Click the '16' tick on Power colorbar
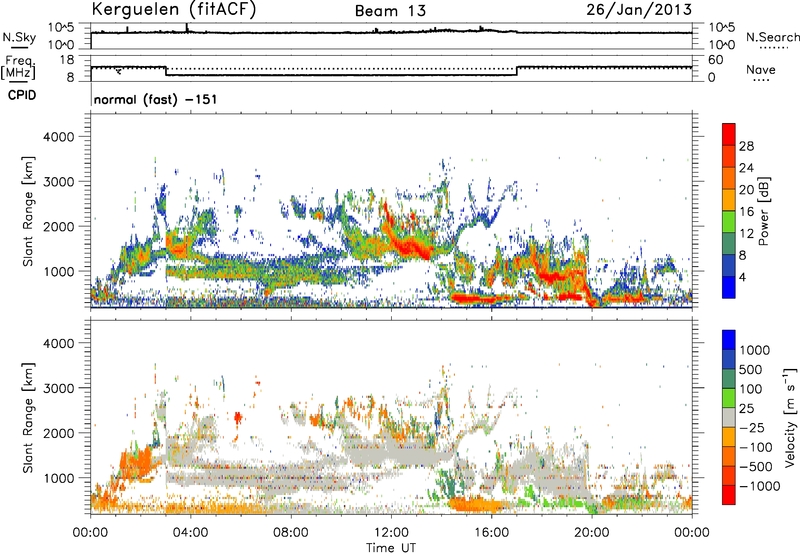800x554 pixels. (x=746, y=212)
